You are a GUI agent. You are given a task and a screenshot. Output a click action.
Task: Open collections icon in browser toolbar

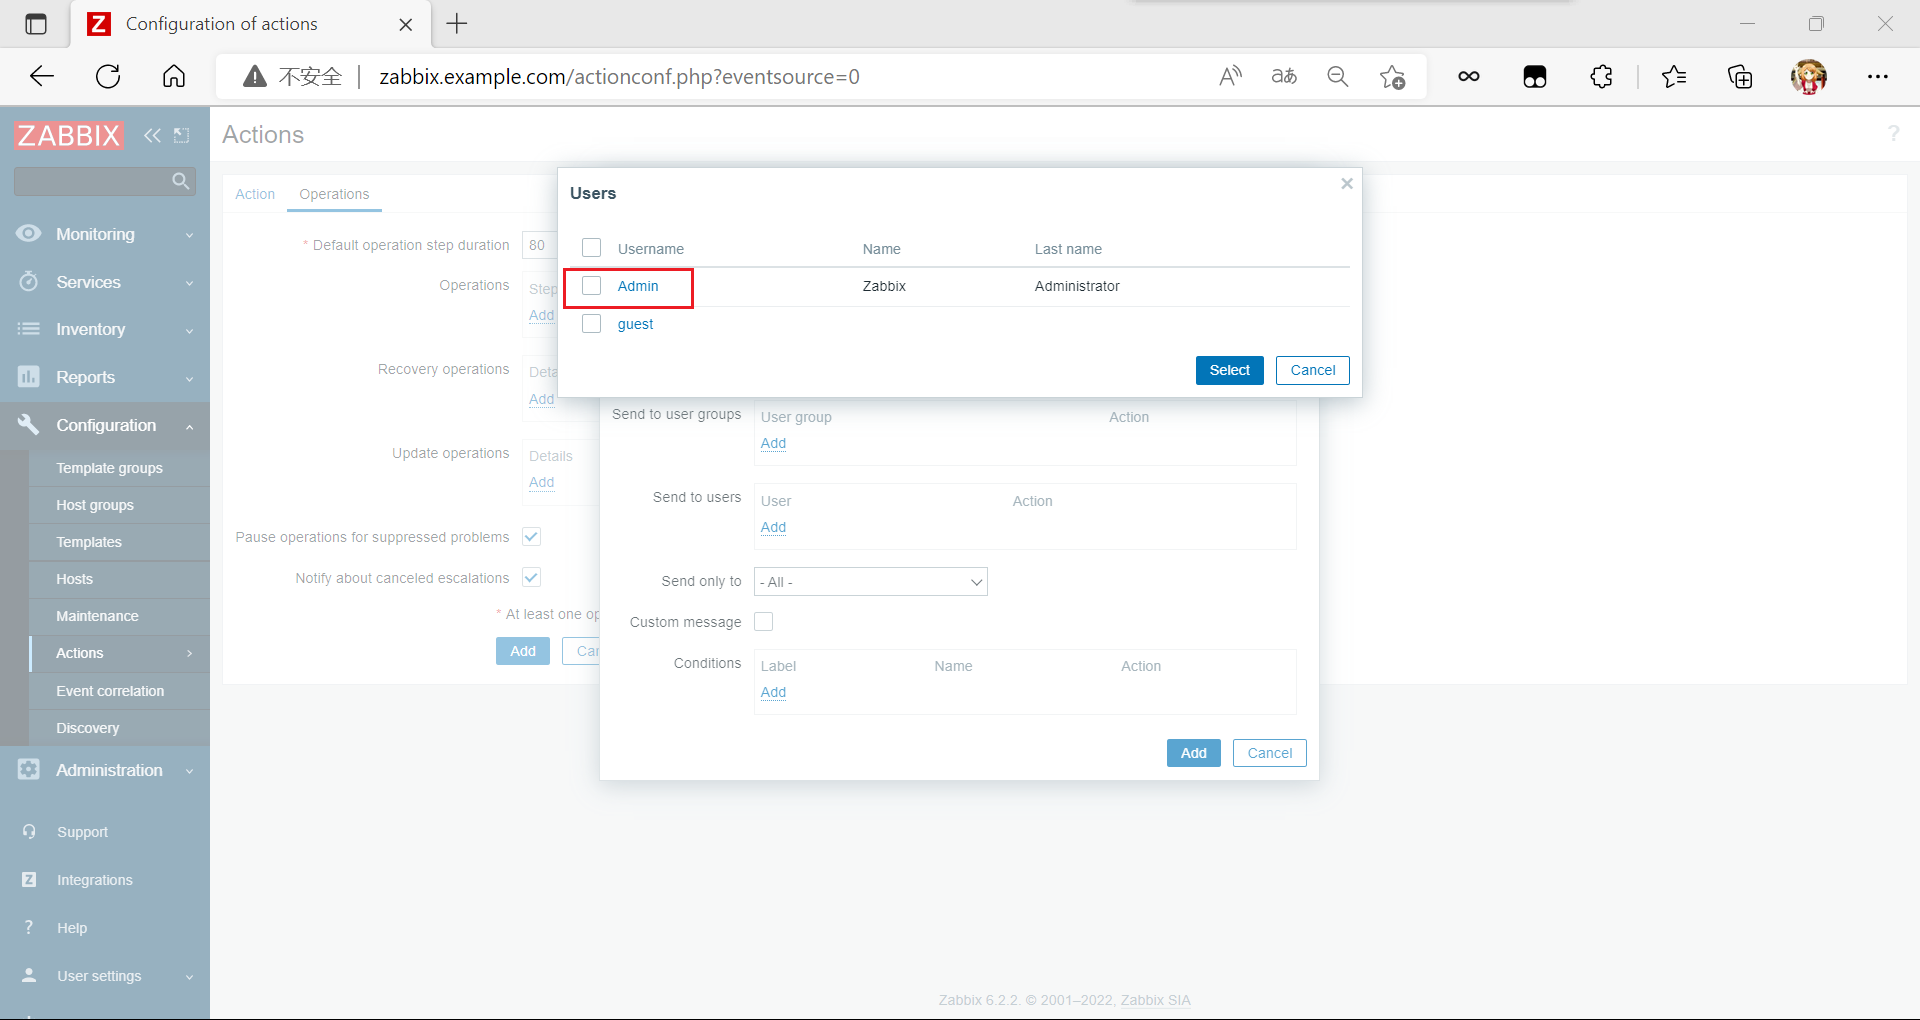tap(1740, 76)
